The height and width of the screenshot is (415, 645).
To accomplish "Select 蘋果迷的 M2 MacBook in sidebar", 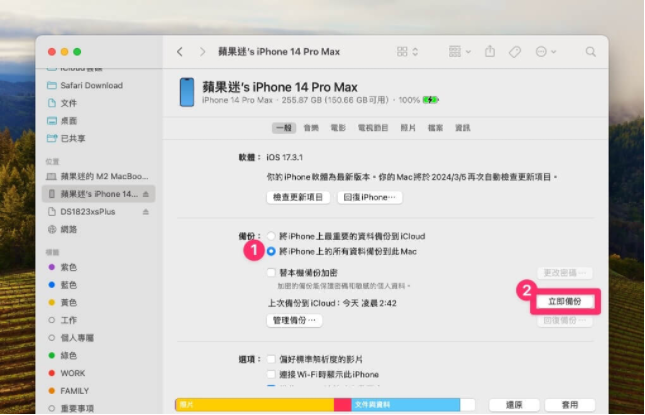I will click(x=97, y=176).
